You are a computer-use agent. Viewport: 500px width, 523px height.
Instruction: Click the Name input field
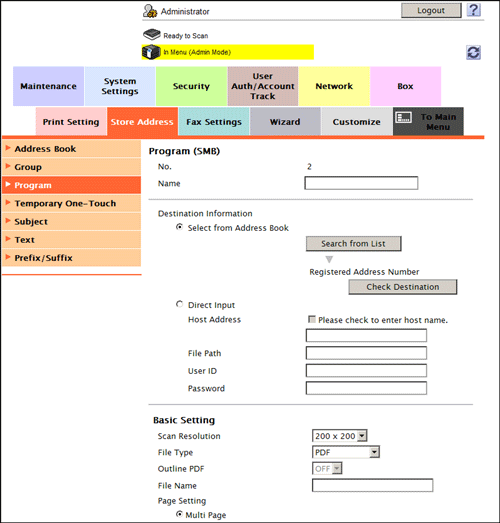pyautogui.click(x=361, y=183)
